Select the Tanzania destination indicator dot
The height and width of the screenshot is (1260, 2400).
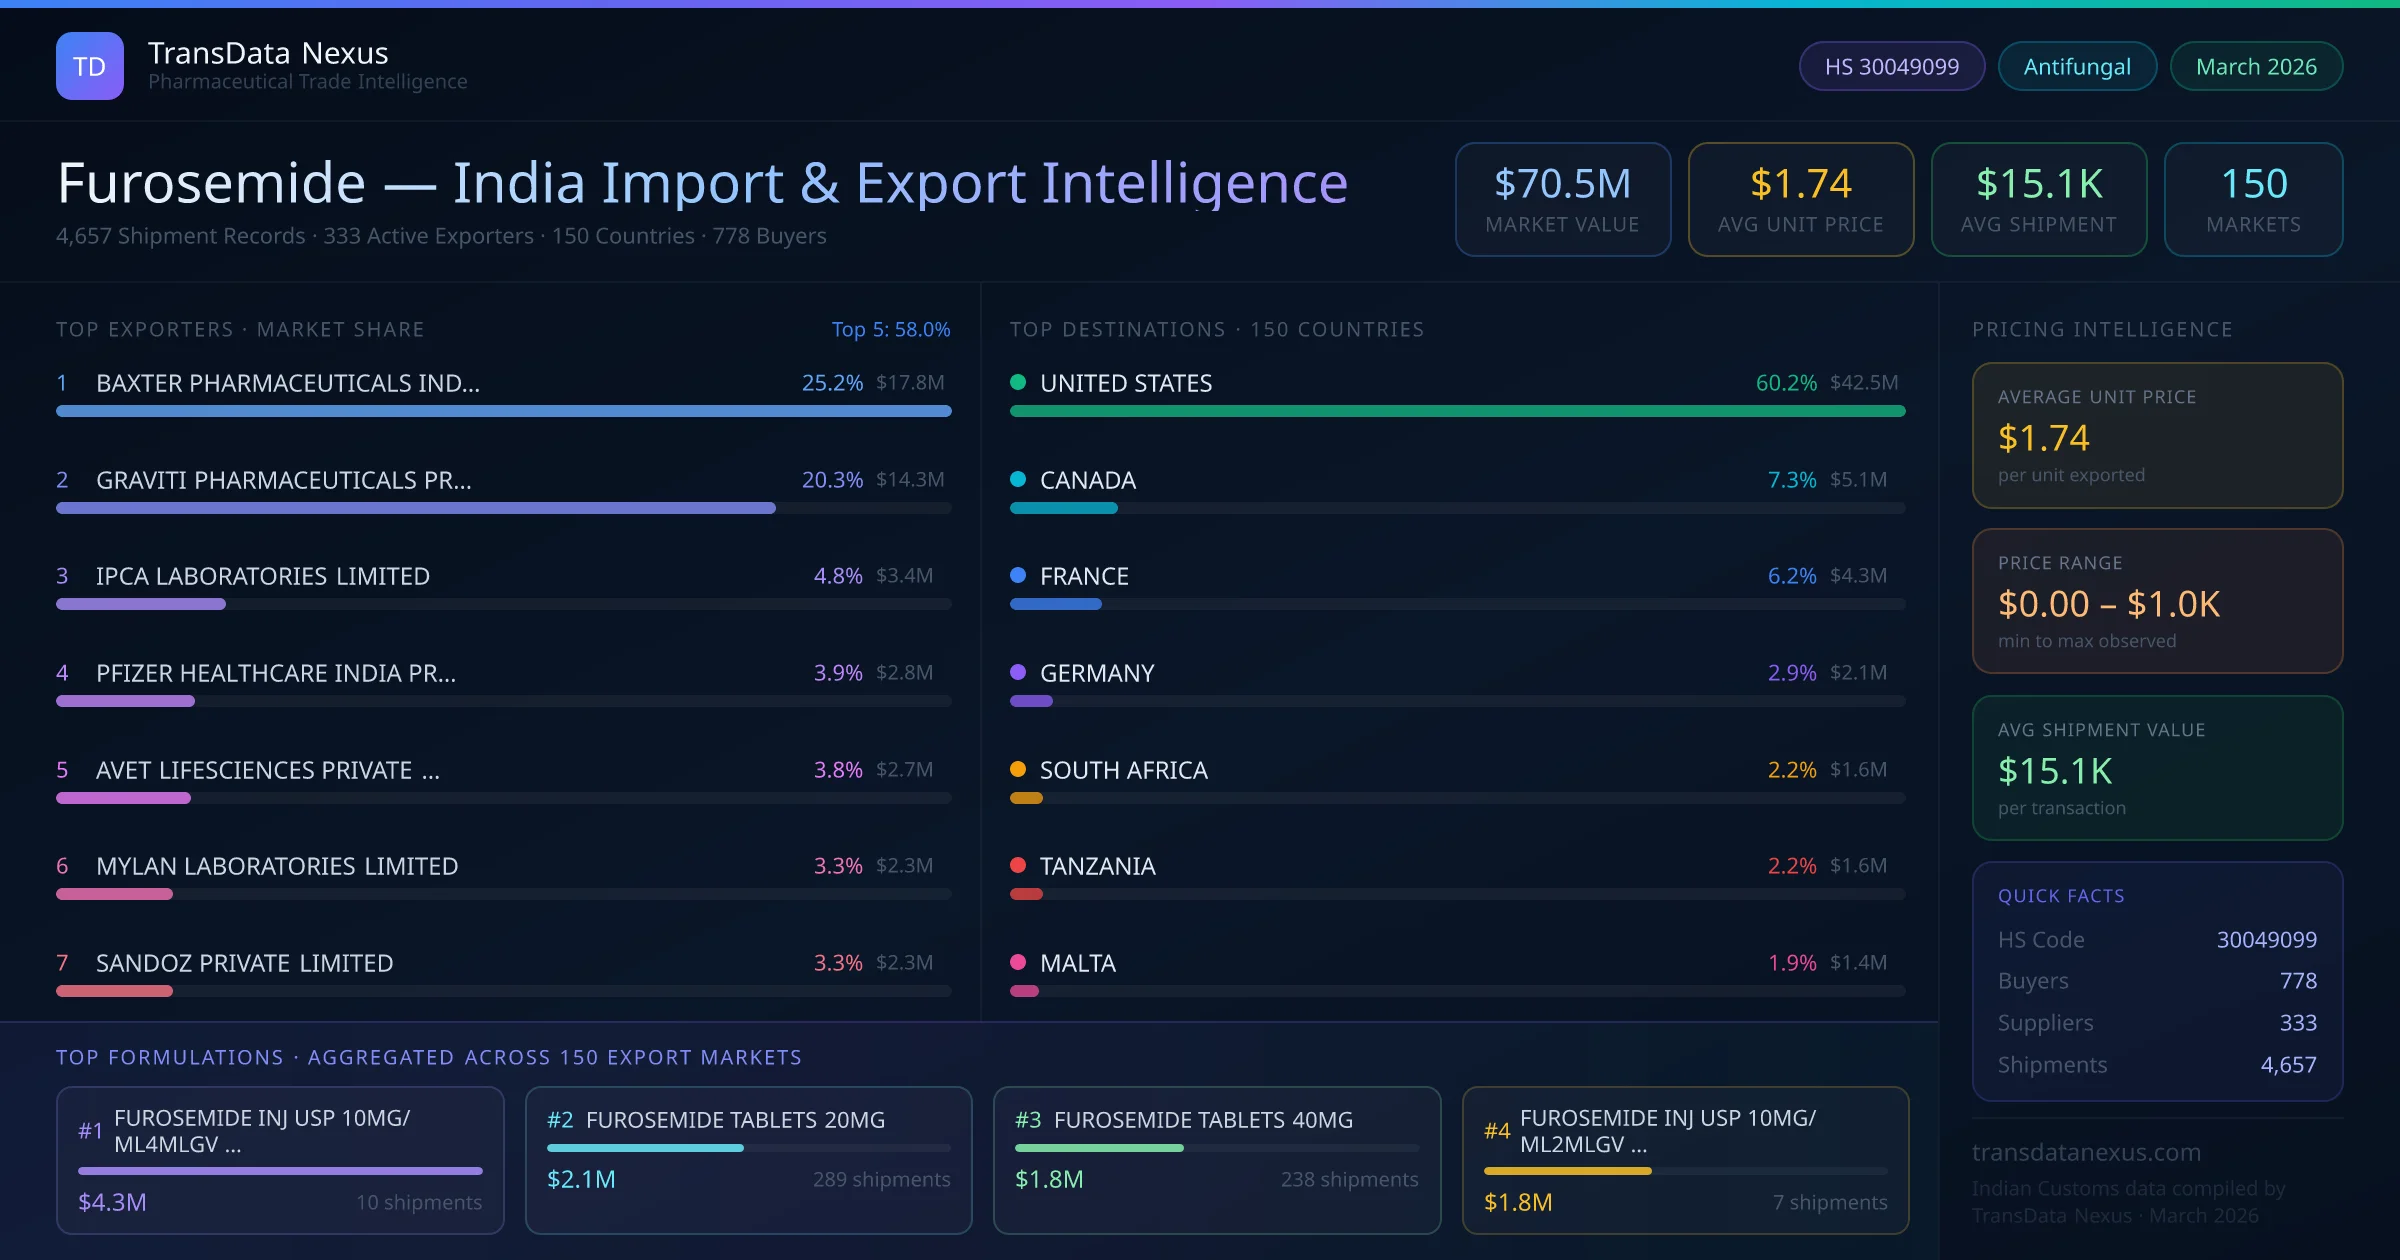tap(1019, 866)
